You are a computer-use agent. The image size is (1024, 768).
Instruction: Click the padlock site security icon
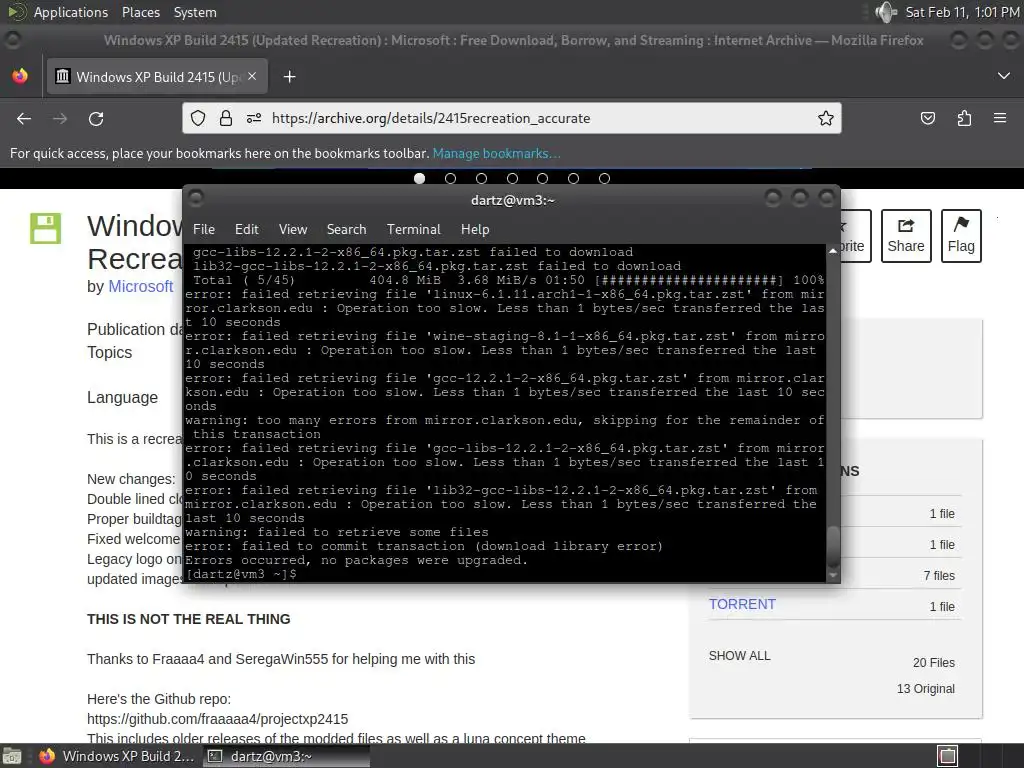click(x=226, y=118)
